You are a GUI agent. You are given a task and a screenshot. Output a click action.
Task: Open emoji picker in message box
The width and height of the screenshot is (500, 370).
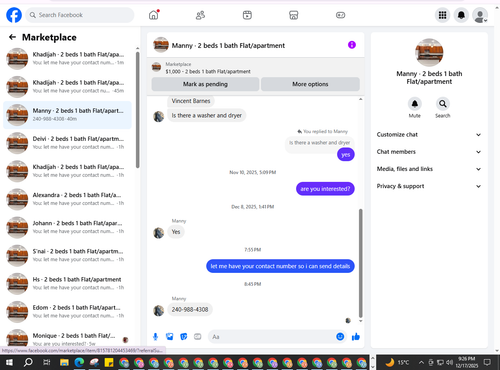pos(340,337)
